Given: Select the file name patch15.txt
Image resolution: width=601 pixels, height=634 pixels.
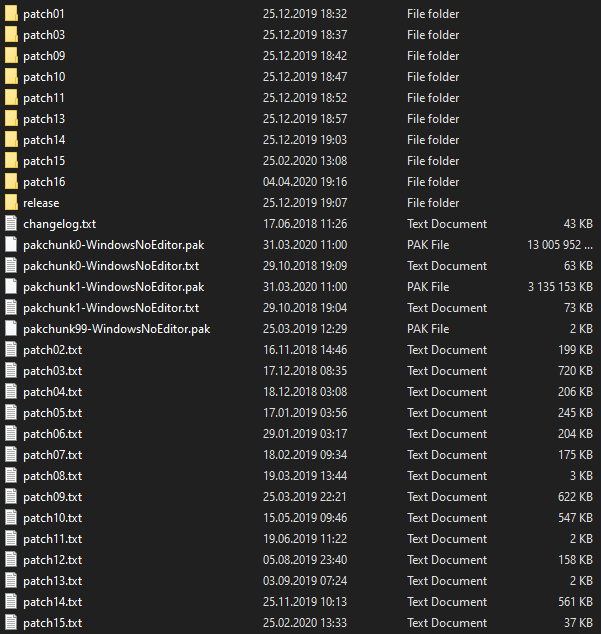Looking at the screenshot, I should point(53,623).
